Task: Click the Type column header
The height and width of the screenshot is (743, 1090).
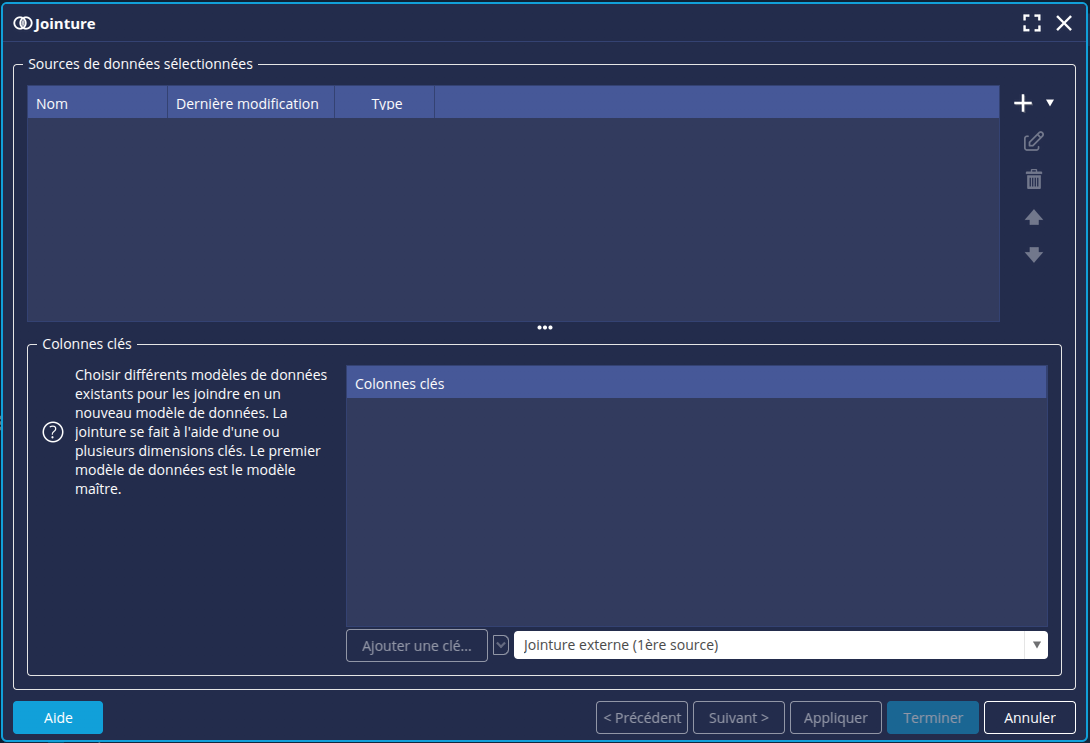Action: [x=386, y=103]
